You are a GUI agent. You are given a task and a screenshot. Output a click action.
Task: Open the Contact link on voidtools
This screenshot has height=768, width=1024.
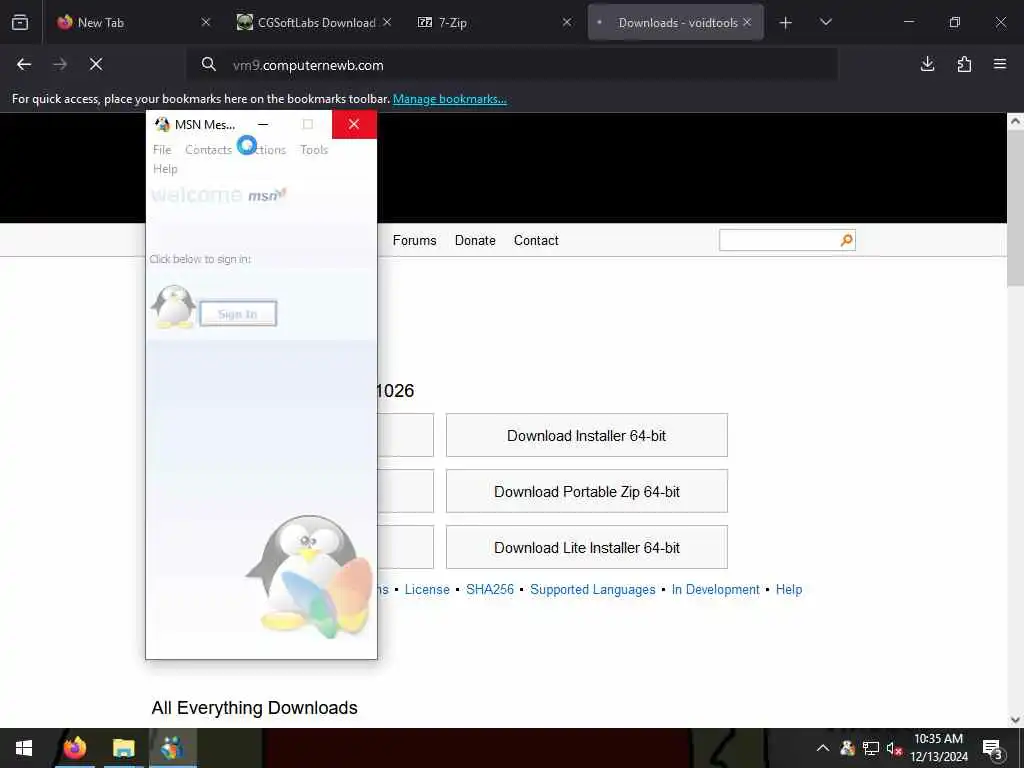[536, 240]
